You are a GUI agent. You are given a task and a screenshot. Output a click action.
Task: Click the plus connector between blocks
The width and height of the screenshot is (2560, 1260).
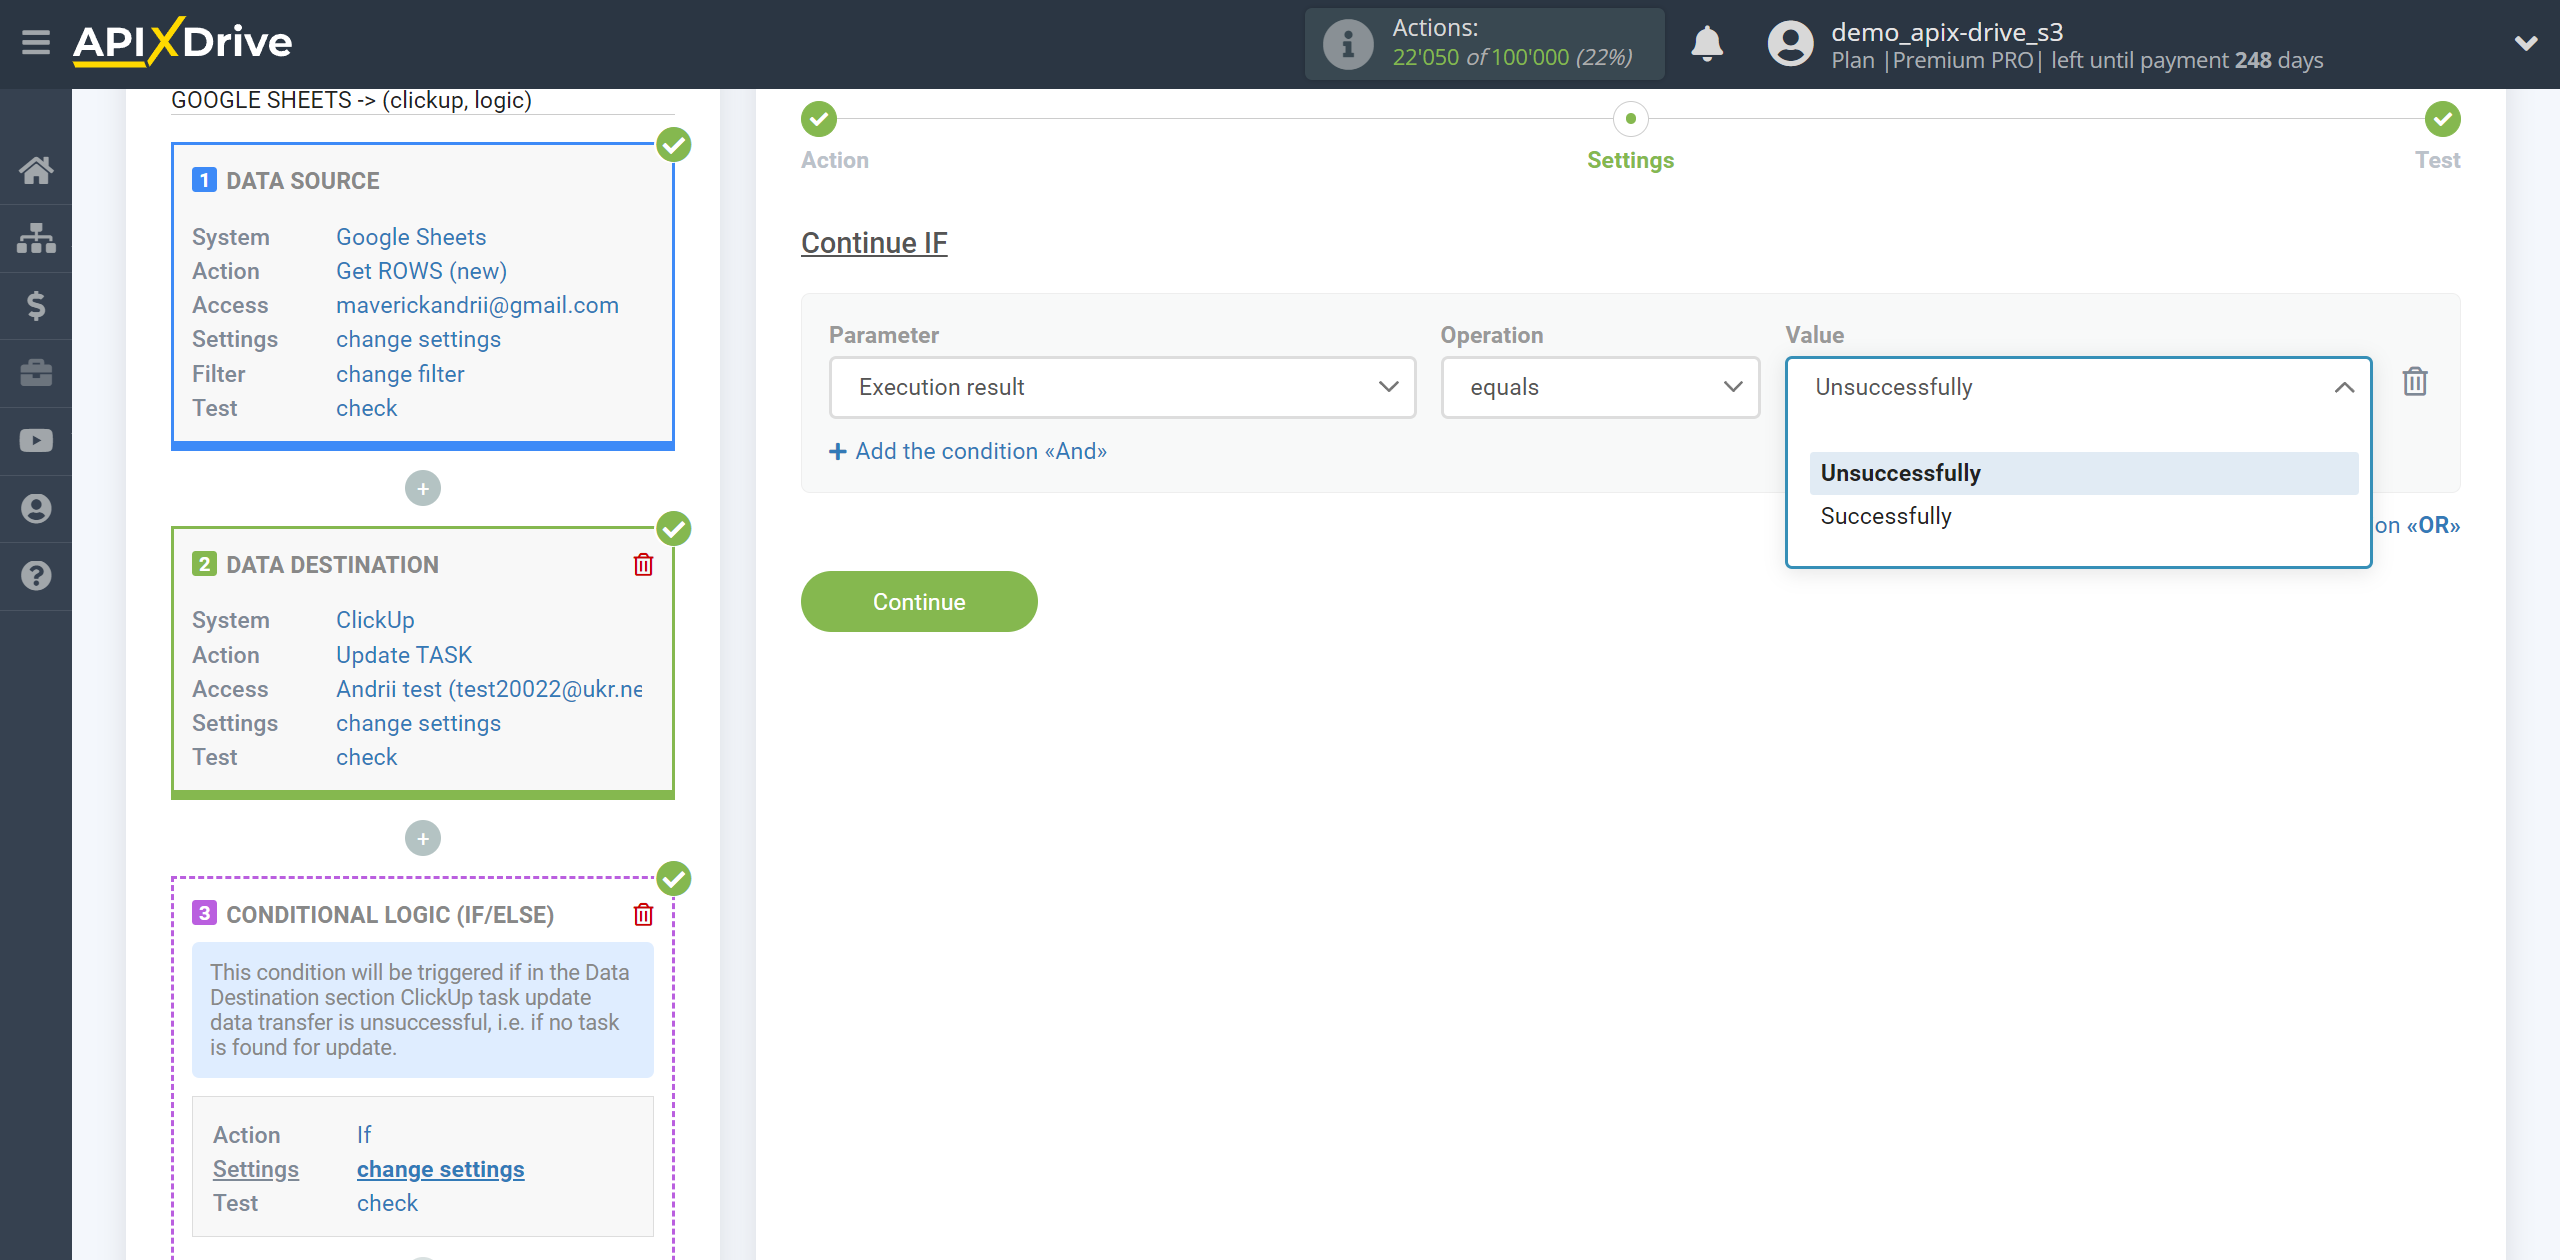pos(423,486)
